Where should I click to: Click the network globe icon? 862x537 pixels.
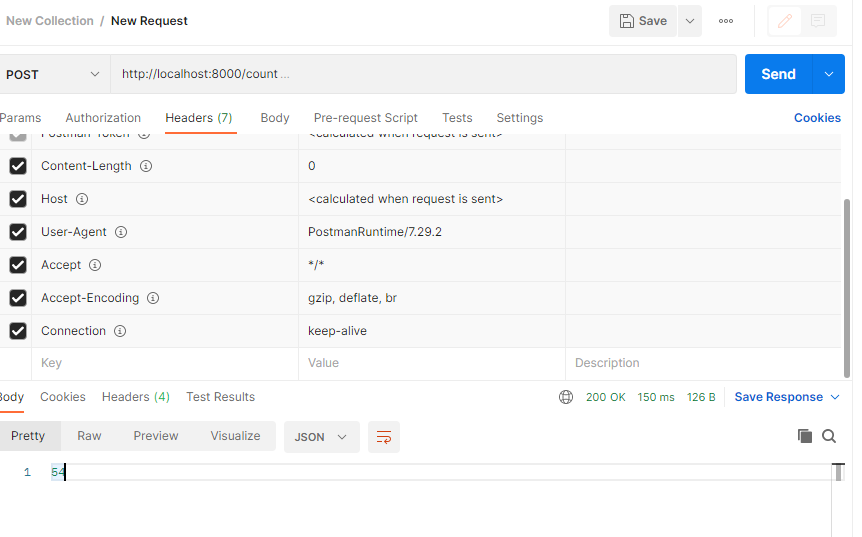tap(566, 397)
